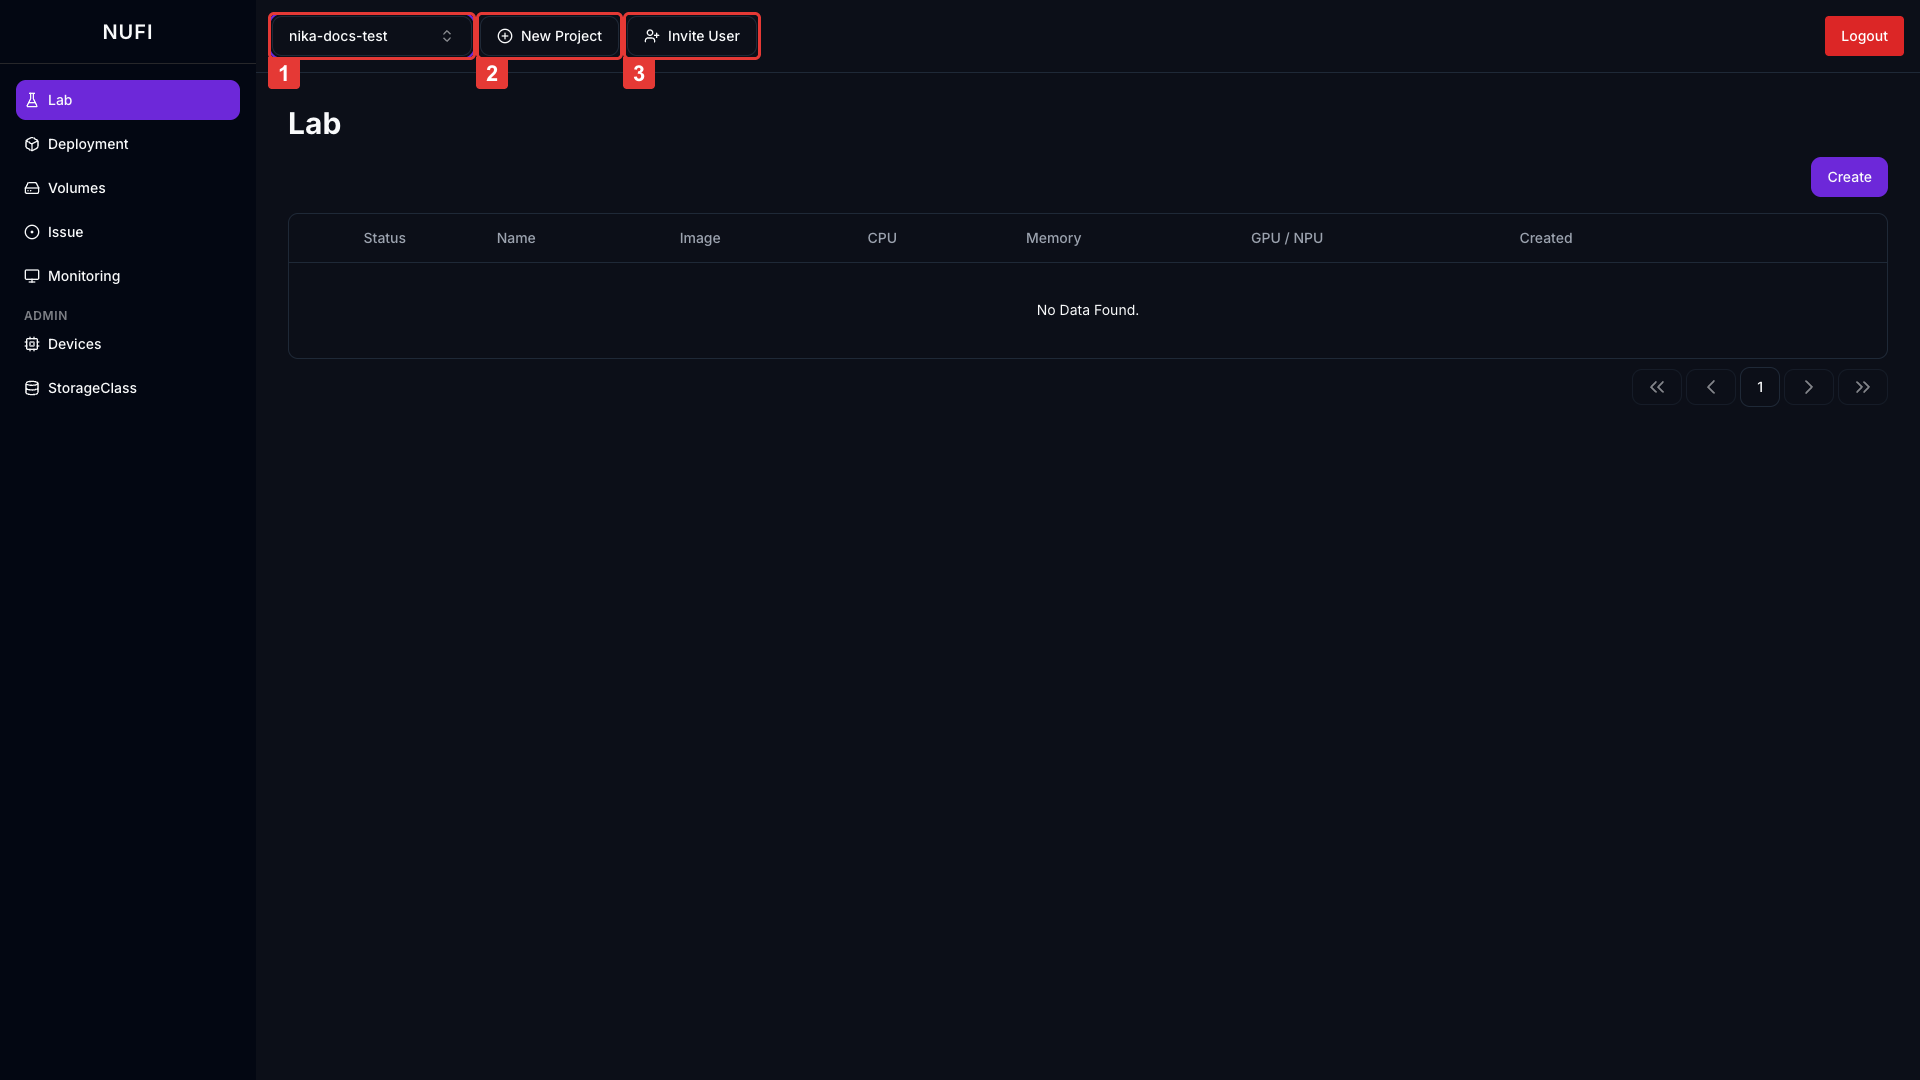
Task: Click the Volumes drive icon
Action: pyautogui.click(x=32, y=188)
